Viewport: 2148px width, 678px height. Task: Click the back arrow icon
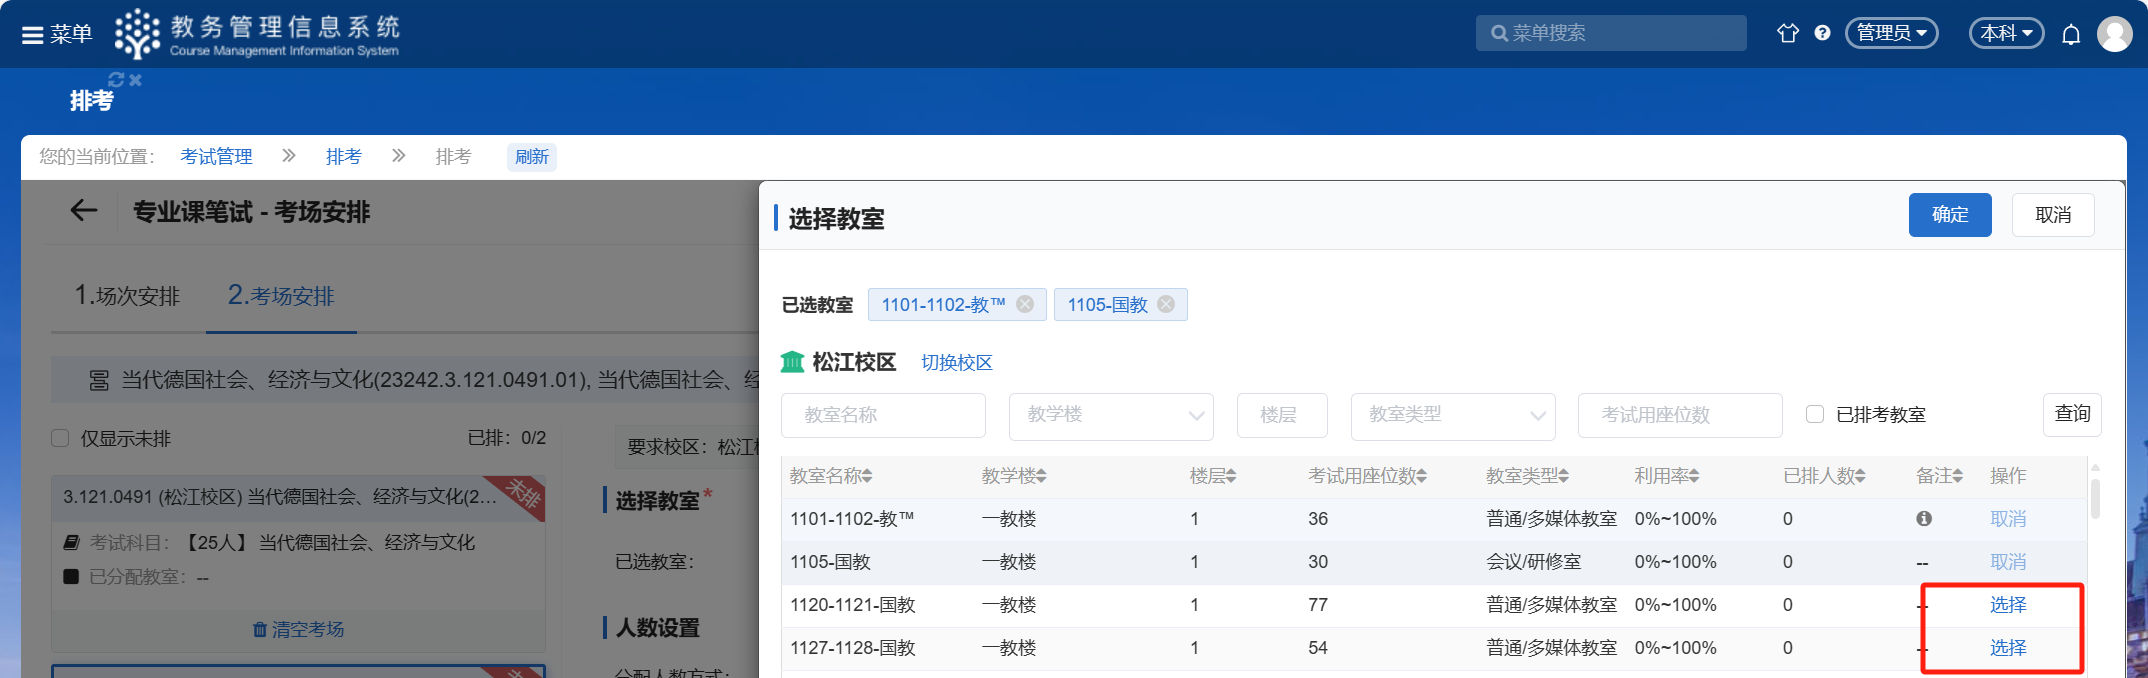click(x=84, y=210)
